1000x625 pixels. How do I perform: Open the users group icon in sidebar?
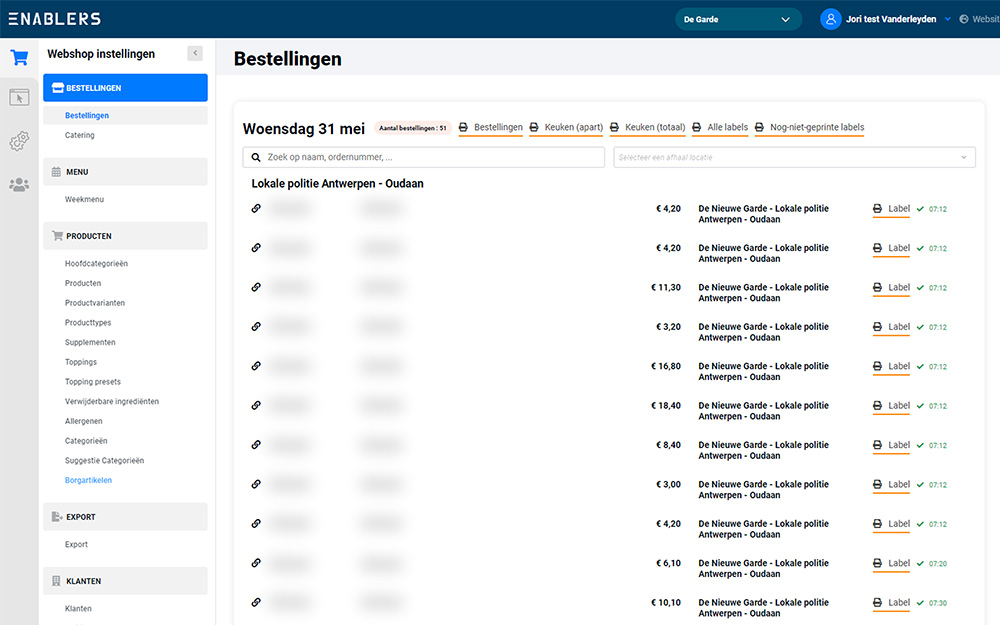19,185
